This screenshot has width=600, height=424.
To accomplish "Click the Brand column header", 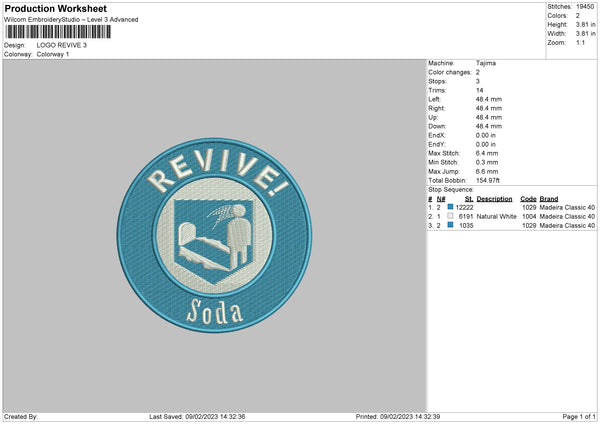I will point(549,198).
